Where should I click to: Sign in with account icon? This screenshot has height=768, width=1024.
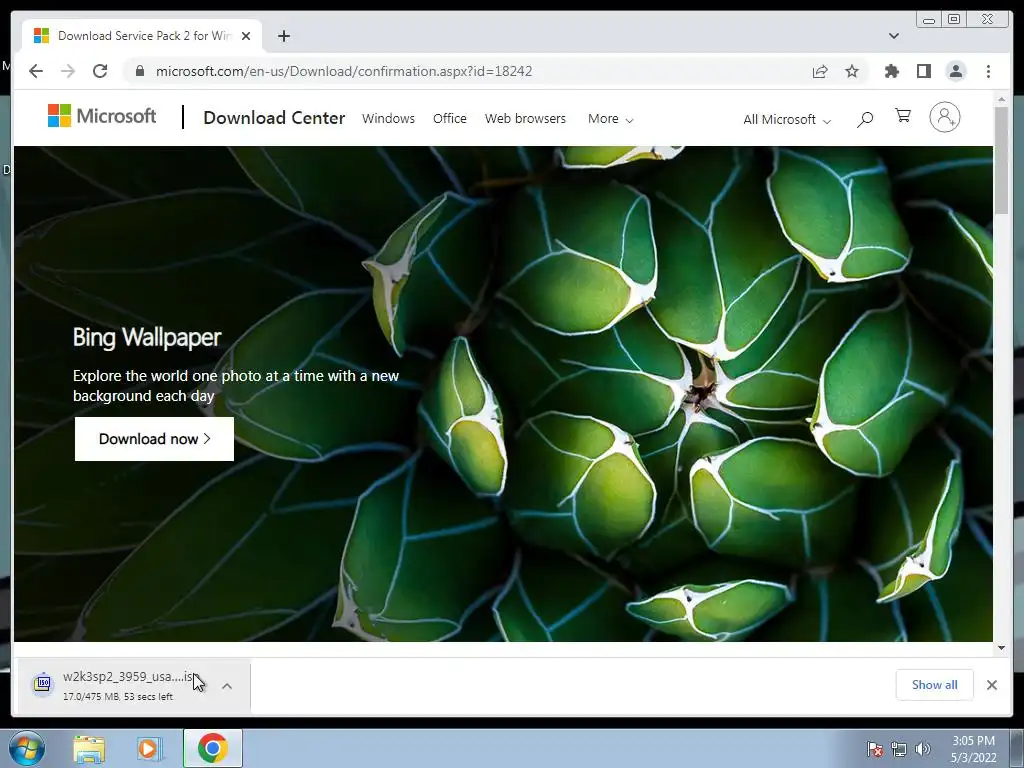click(944, 117)
